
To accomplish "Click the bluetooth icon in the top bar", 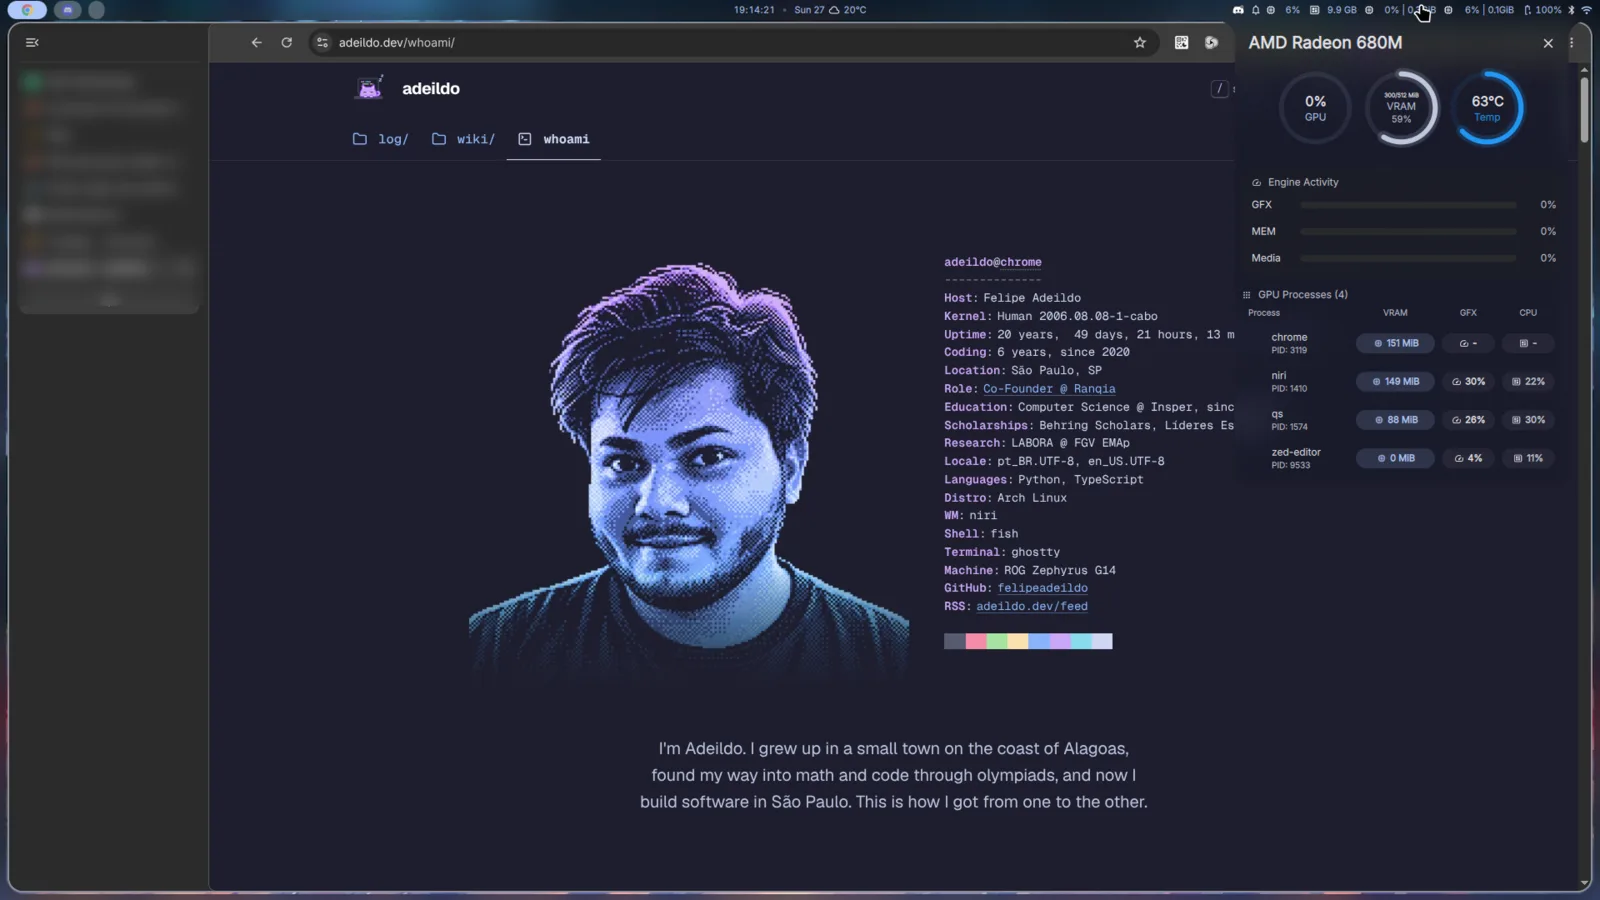I will (1571, 10).
